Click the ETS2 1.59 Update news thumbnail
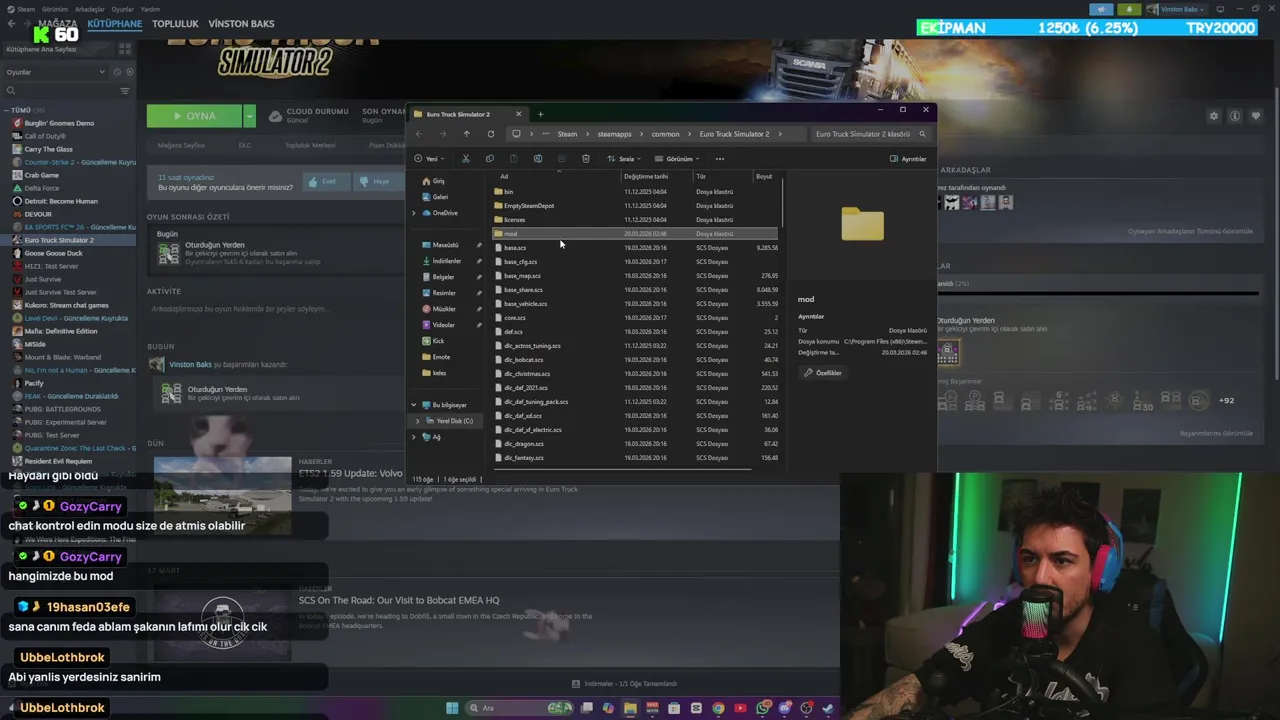This screenshot has width=1280, height=720. [x=223, y=495]
